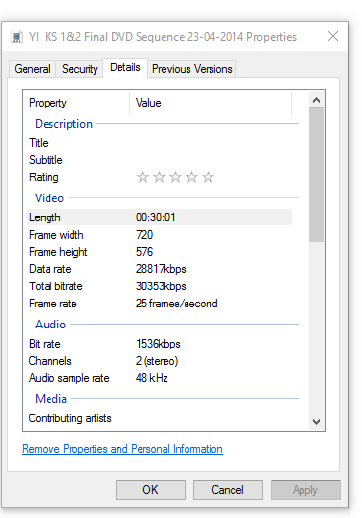Select the Details tab
Screen dimensions: 362x518
point(125,67)
